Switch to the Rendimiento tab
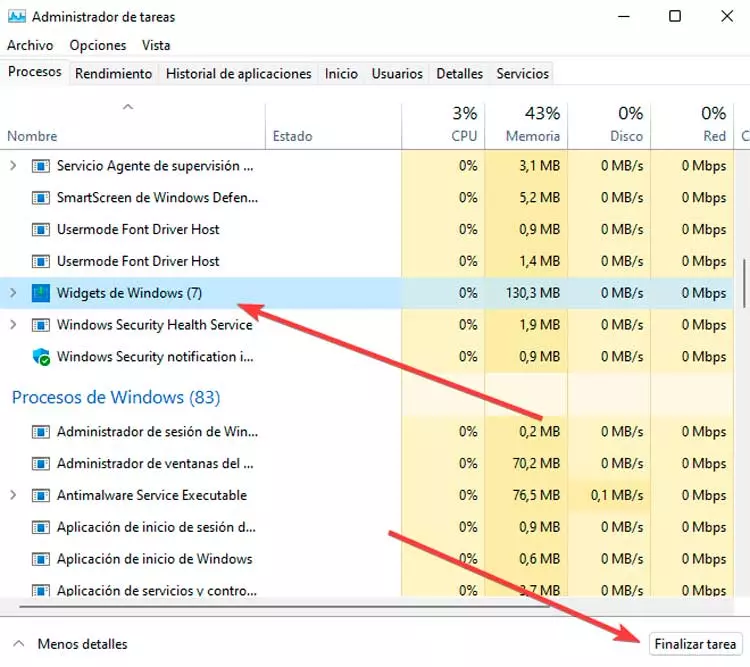The image size is (750, 667). (113, 74)
